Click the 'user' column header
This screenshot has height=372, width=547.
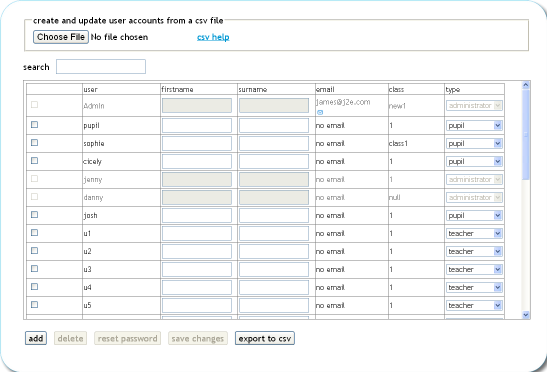tap(90, 89)
